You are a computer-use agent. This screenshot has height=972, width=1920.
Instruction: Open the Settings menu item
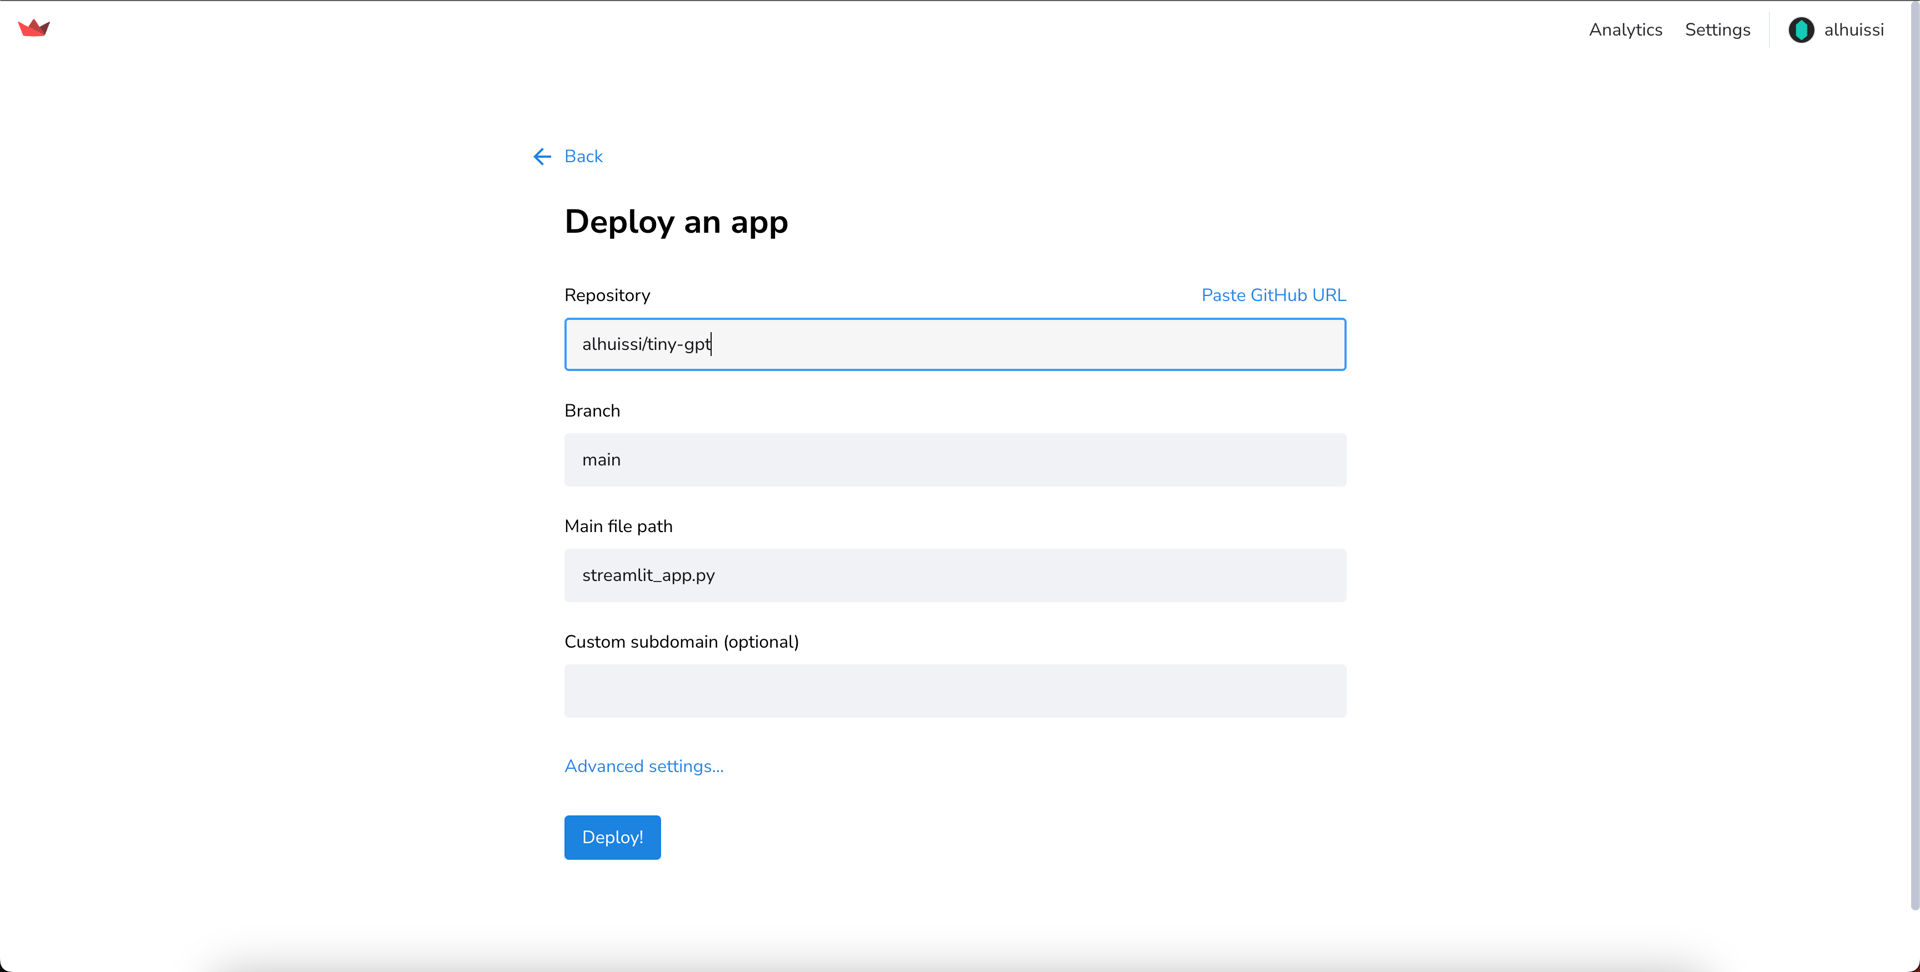[x=1717, y=30]
